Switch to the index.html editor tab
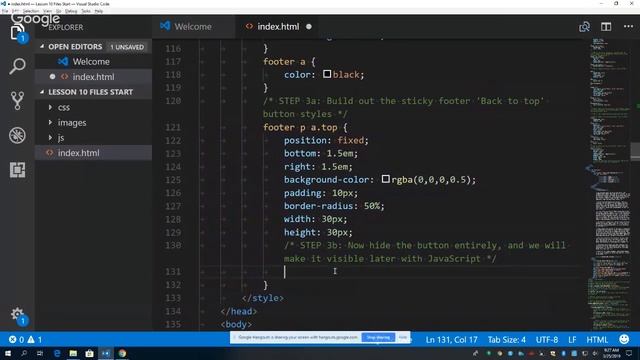The image size is (640, 360). [278, 27]
